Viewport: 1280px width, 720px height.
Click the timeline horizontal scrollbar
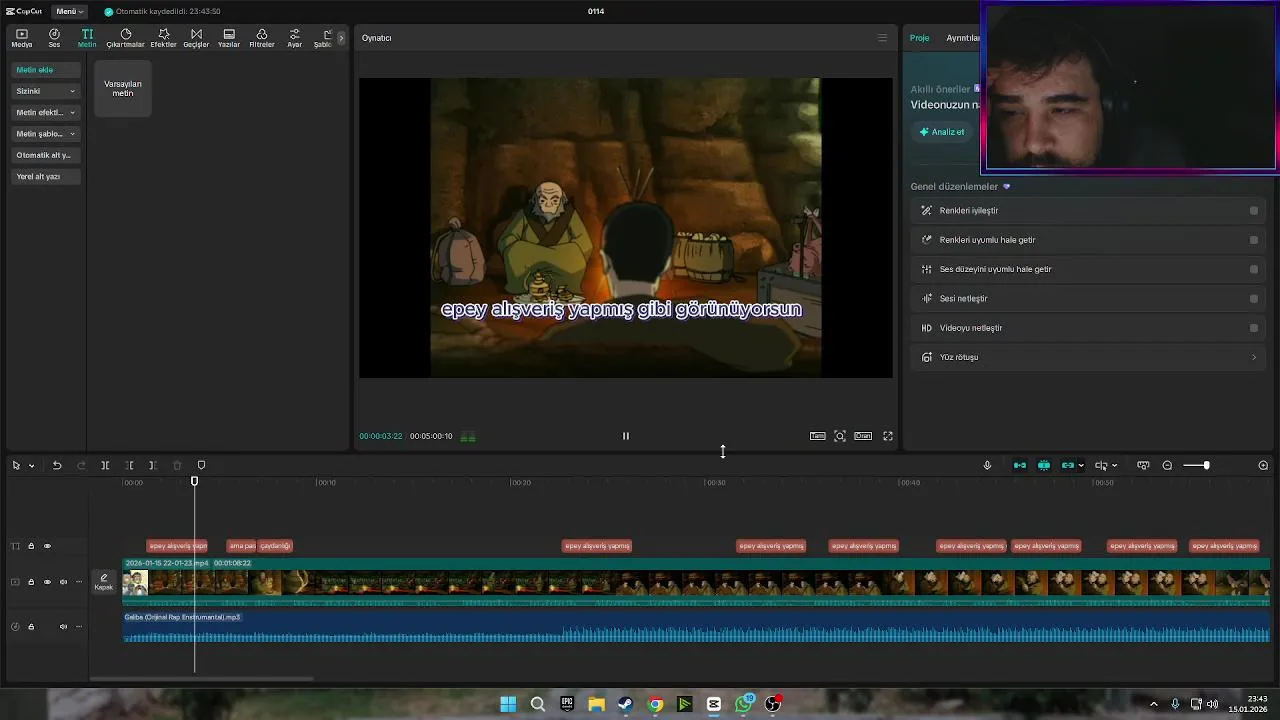pyautogui.click(x=201, y=679)
